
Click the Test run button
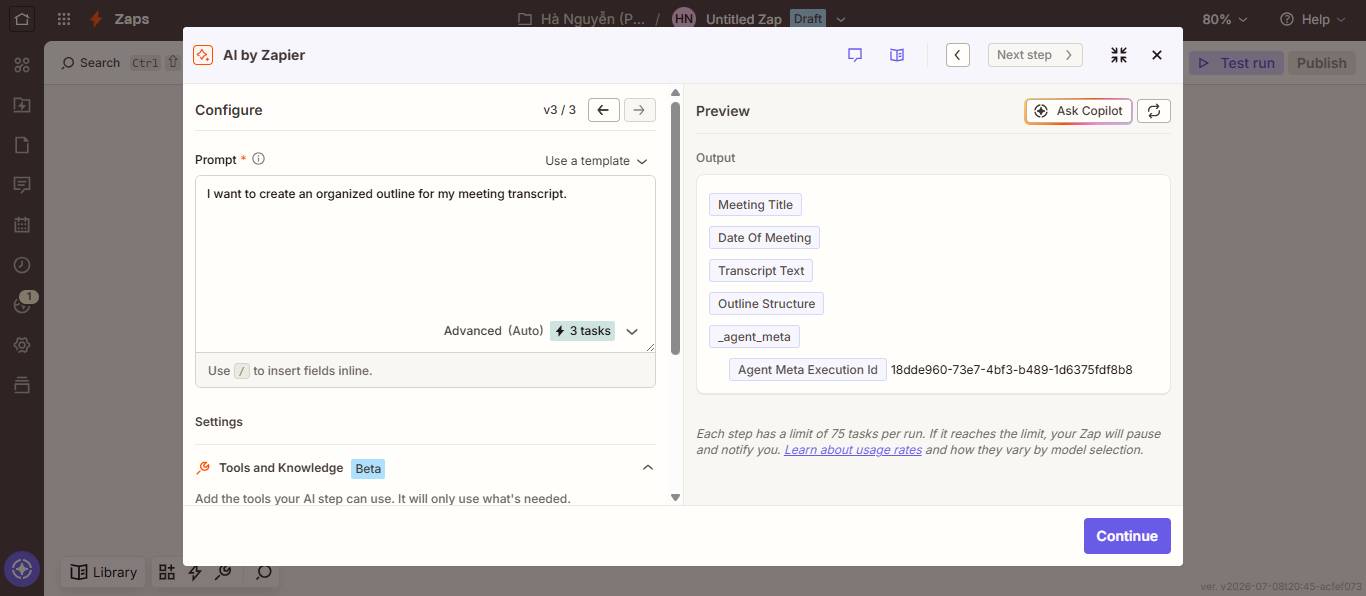point(1236,62)
